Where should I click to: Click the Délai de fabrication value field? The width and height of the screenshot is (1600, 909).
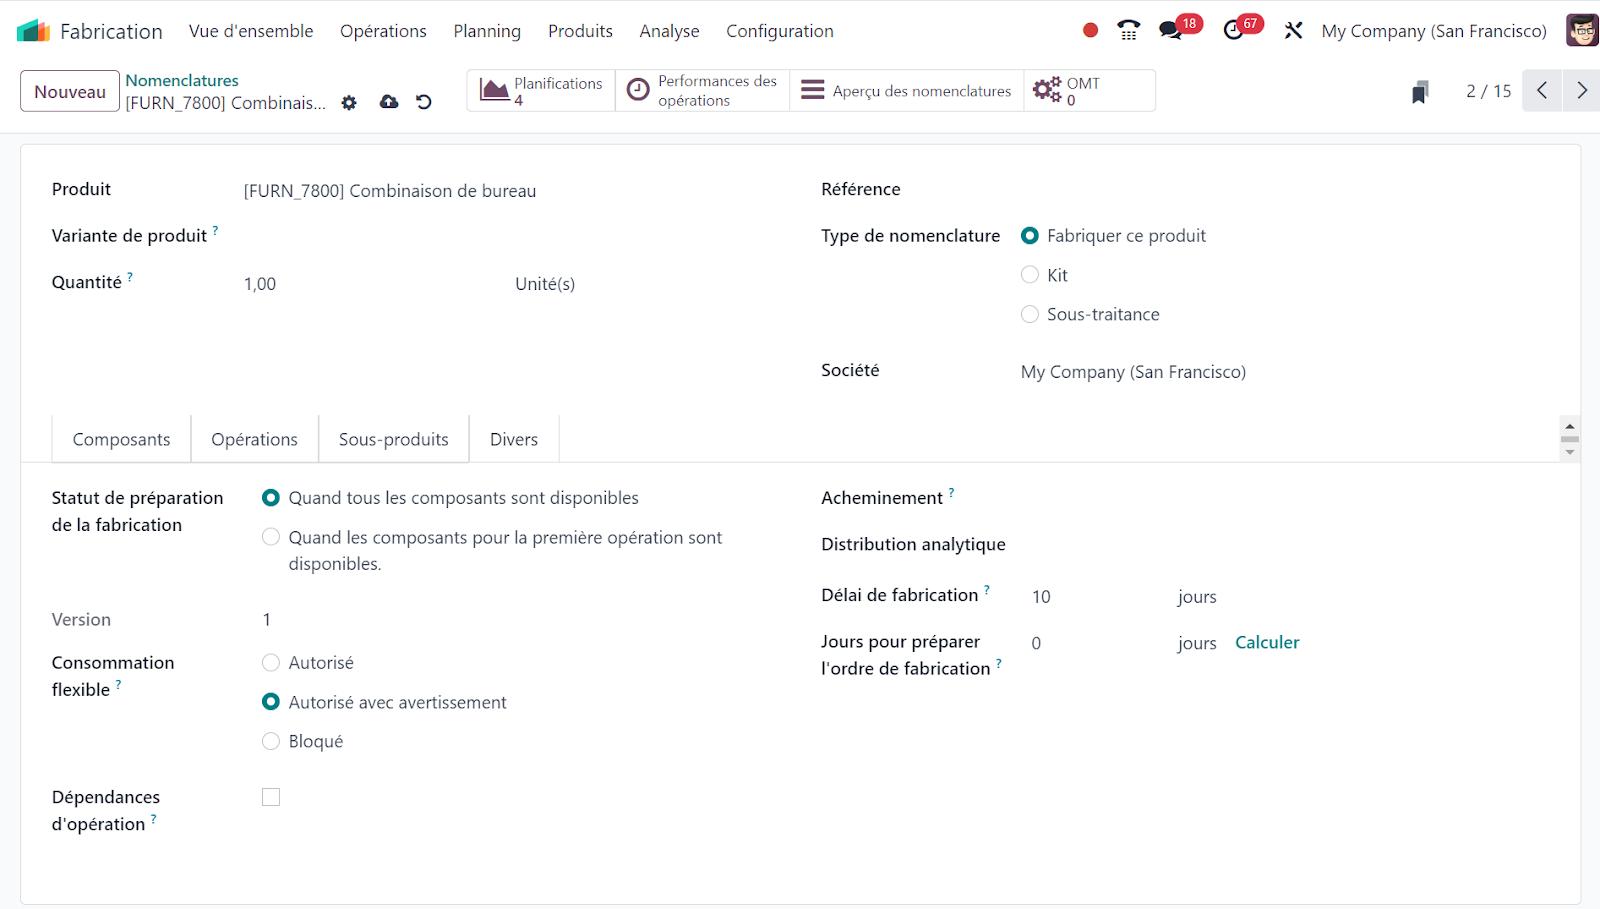tap(1090, 596)
